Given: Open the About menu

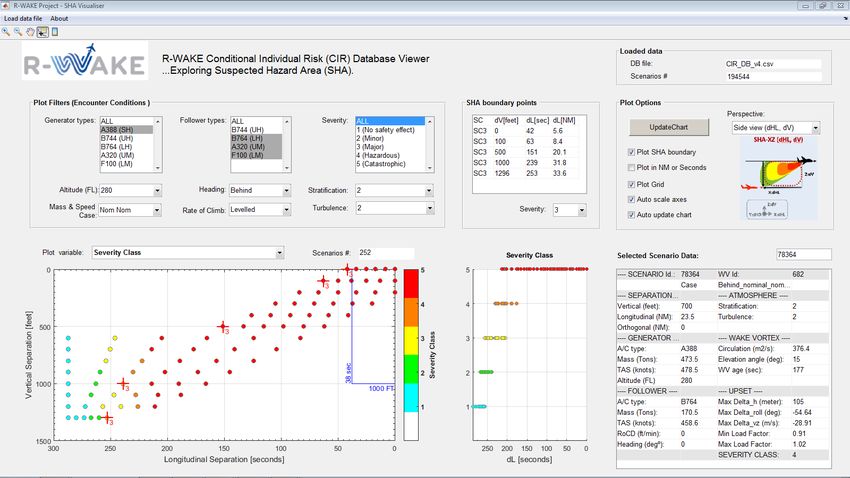Looking at the screenshot, I should coord(59,18).
